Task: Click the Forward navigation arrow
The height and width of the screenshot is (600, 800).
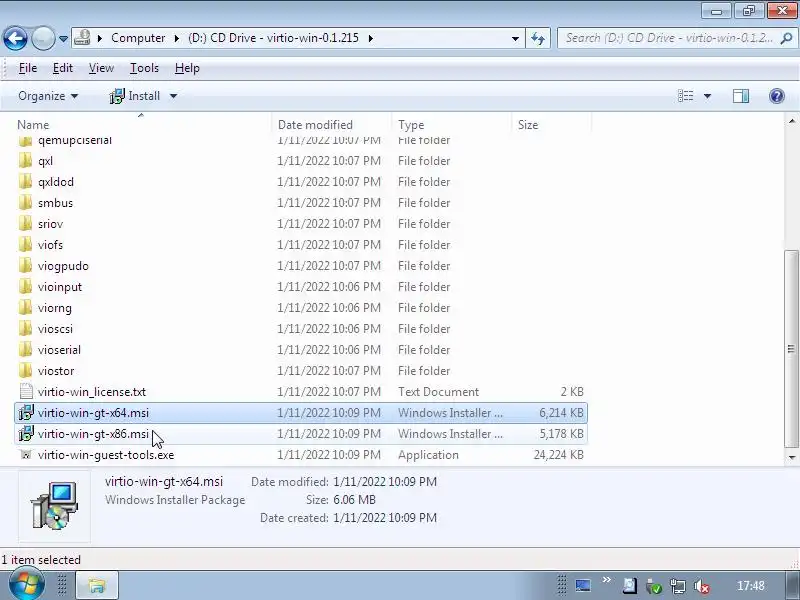Action: click(x=43, y=38)
